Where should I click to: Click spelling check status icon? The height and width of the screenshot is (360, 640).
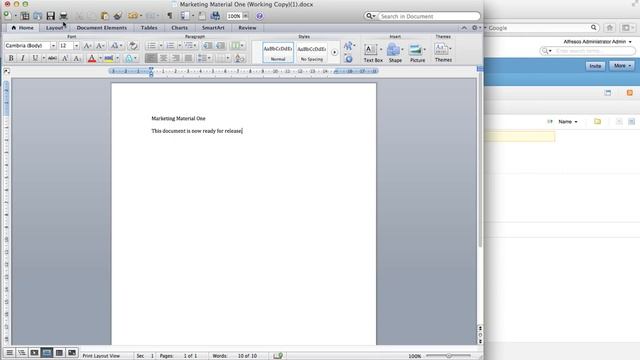click(278, 356)
